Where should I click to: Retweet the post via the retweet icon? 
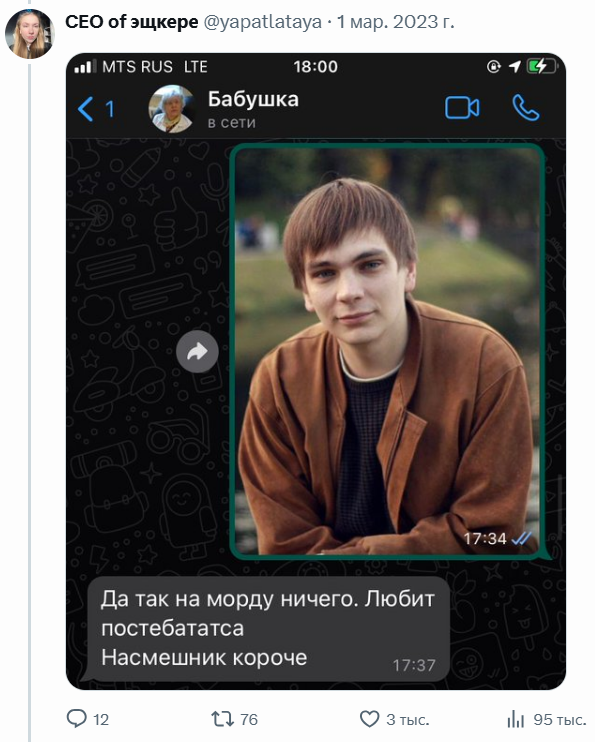[x=222, y=719]
